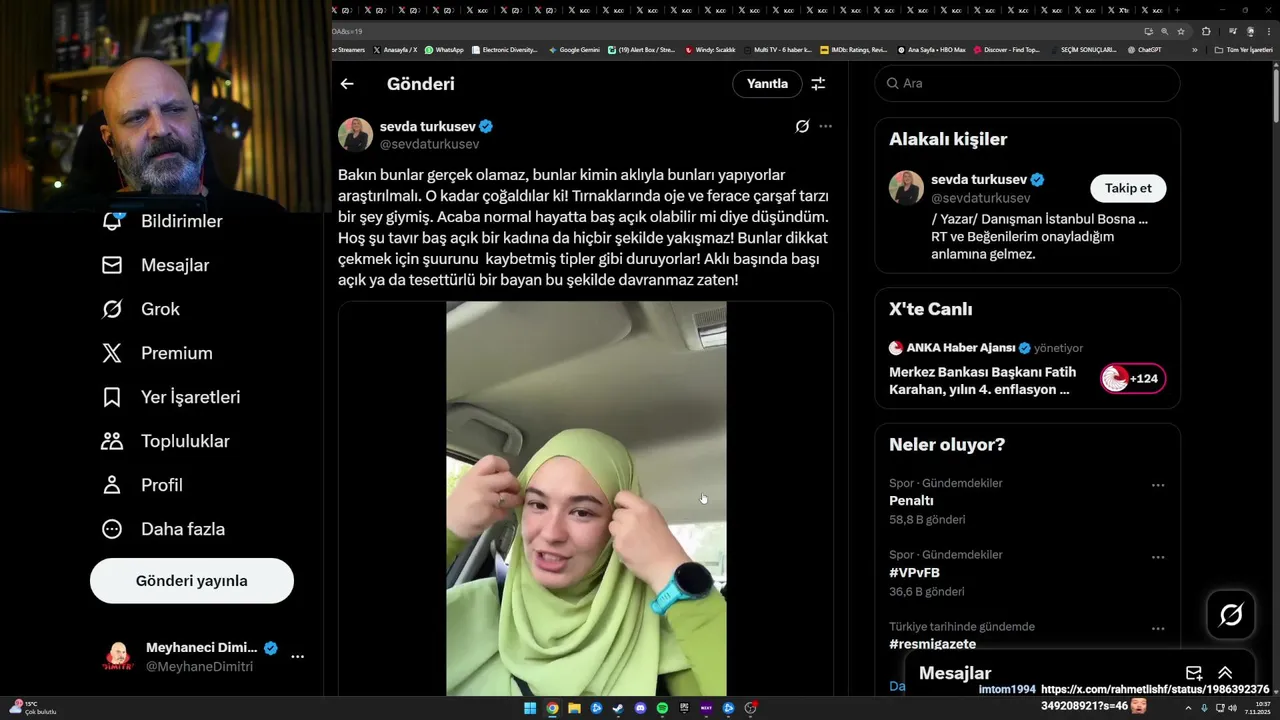The image size is (1280, 720).
Task: Open Topluluklar page
Action: coord(166,441)
